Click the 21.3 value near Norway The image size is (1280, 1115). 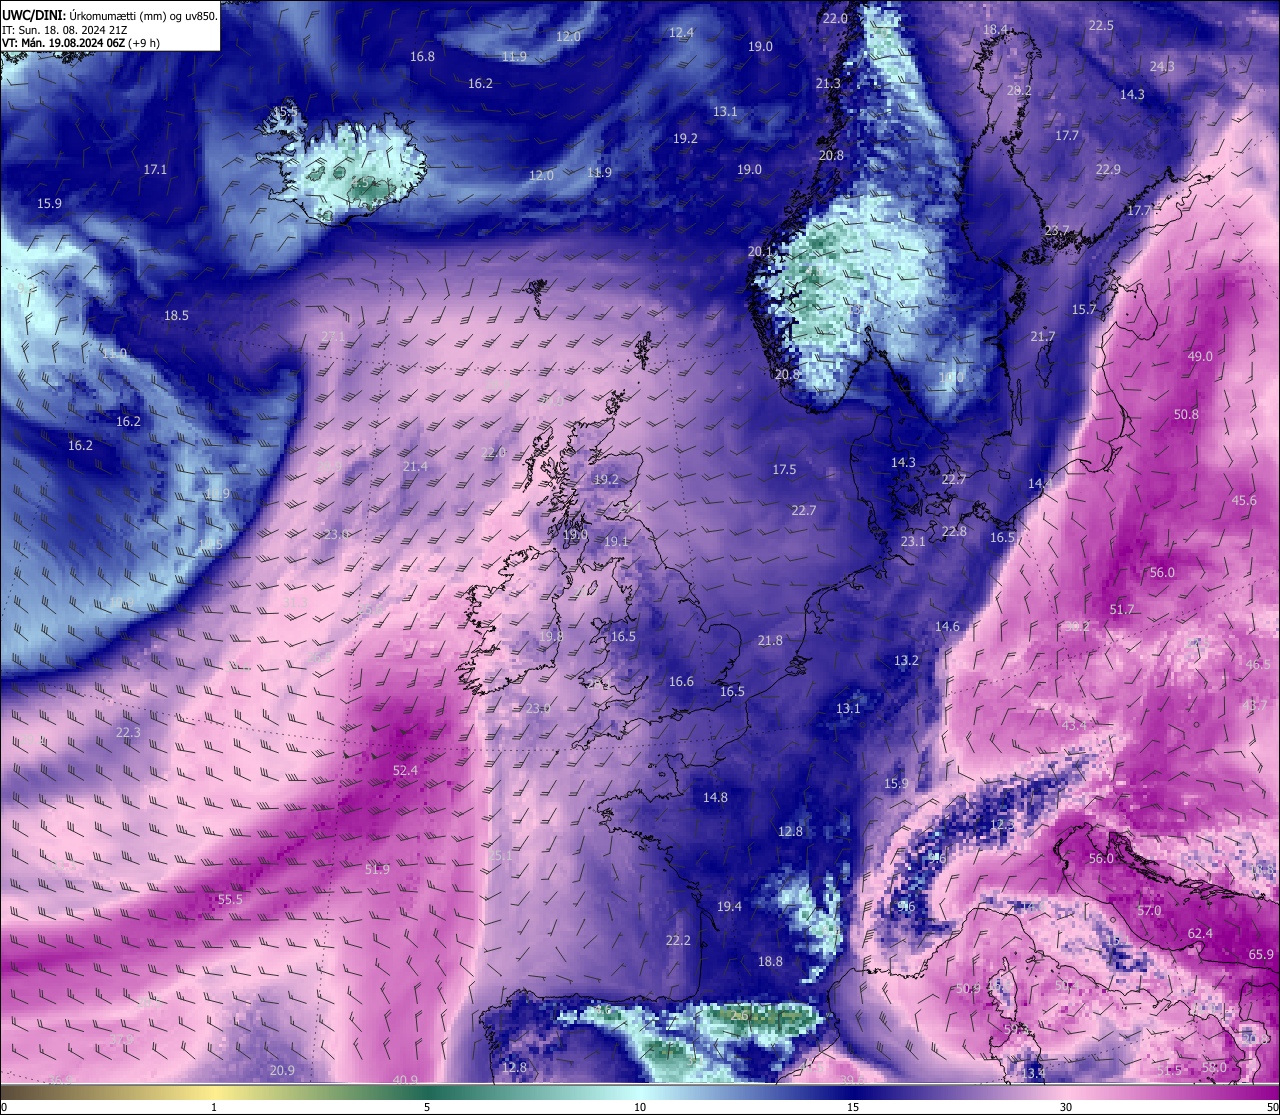coord(828,84)
